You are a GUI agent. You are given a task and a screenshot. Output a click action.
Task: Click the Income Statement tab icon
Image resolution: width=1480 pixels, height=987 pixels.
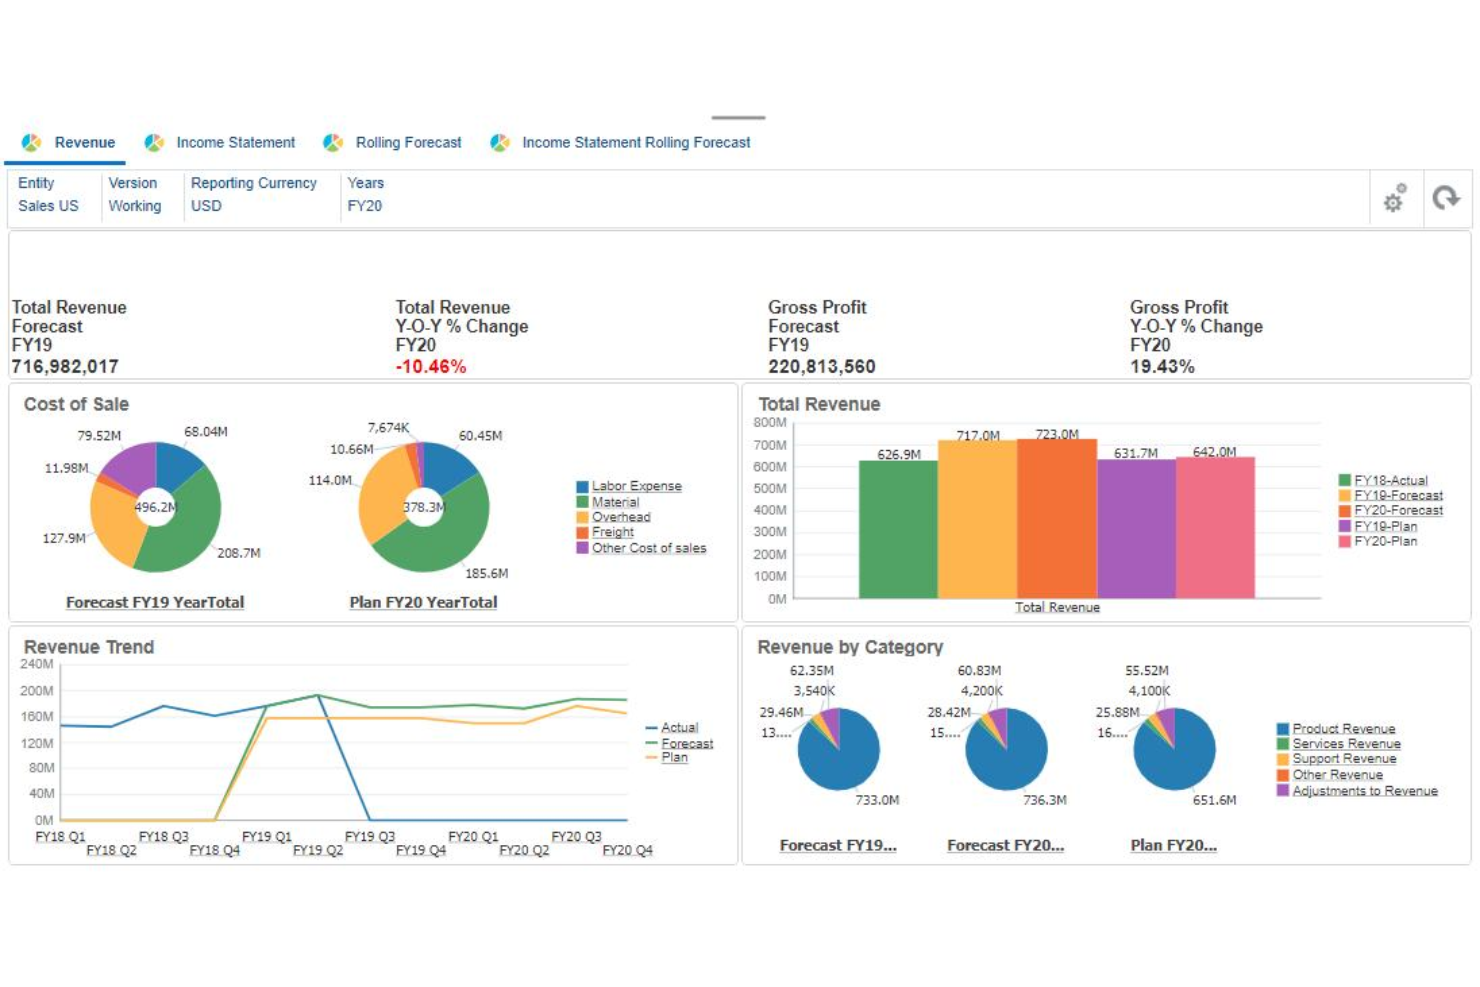point(153,141)
